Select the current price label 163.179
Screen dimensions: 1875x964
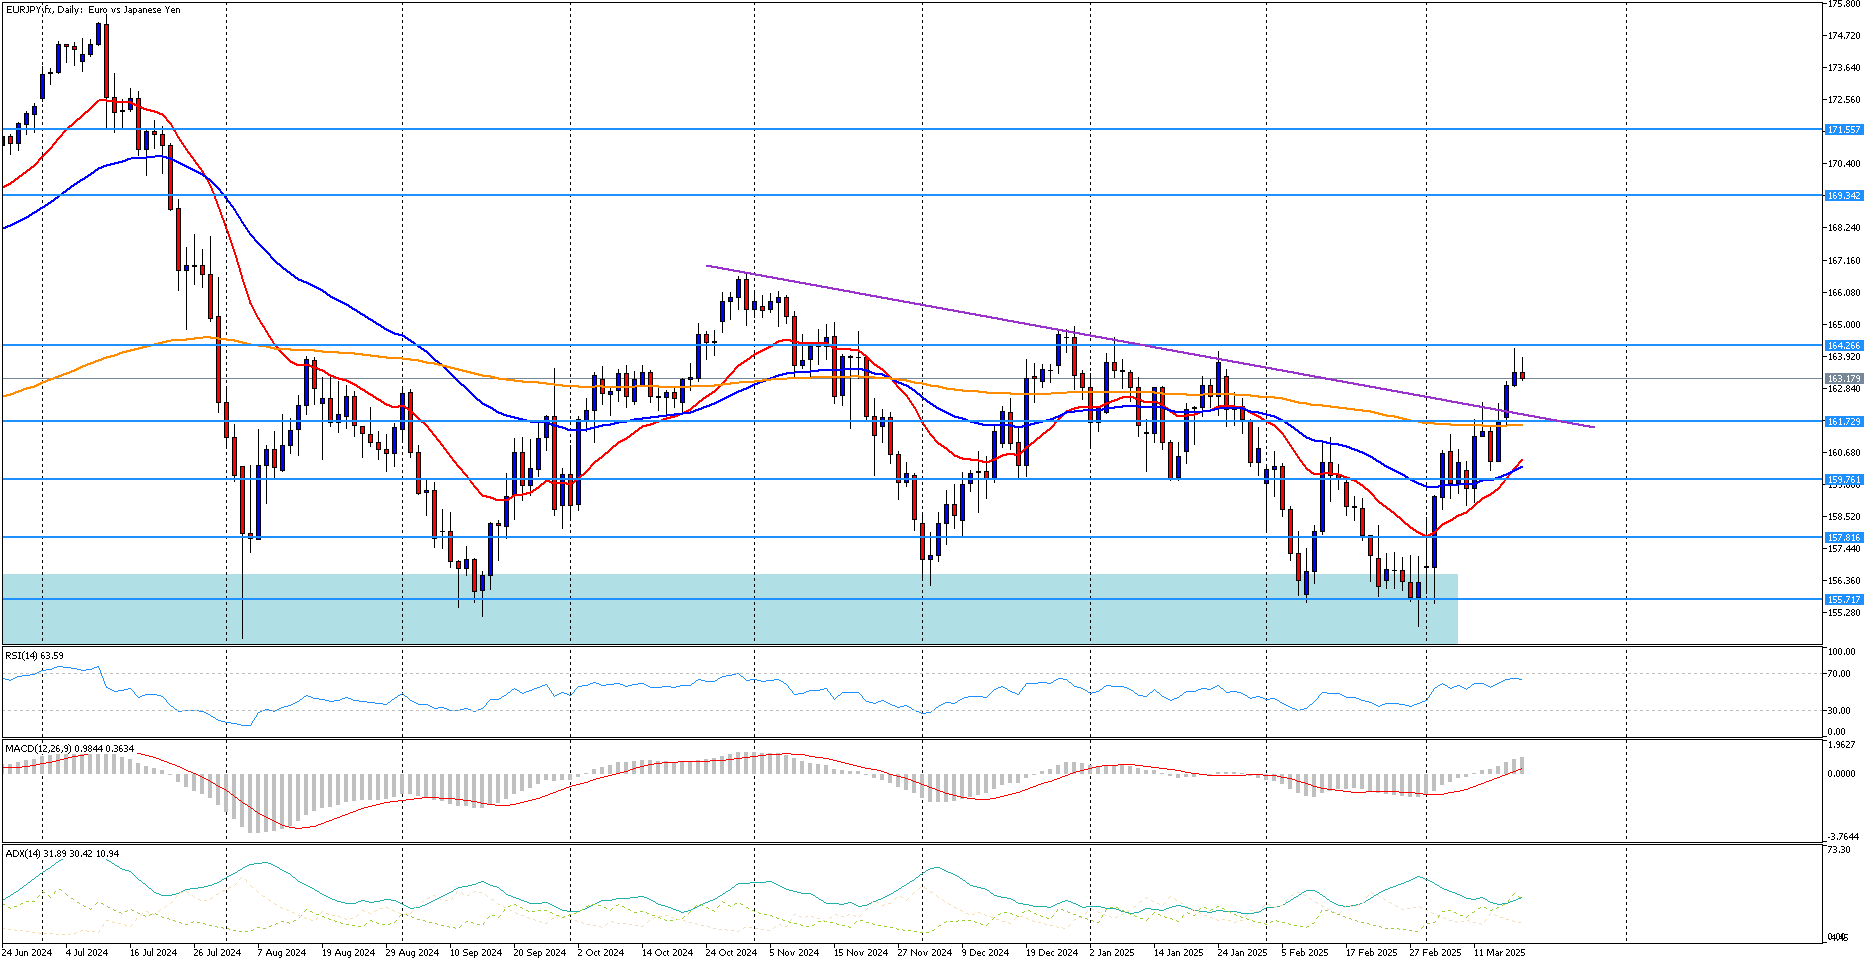coord(1844,379)
